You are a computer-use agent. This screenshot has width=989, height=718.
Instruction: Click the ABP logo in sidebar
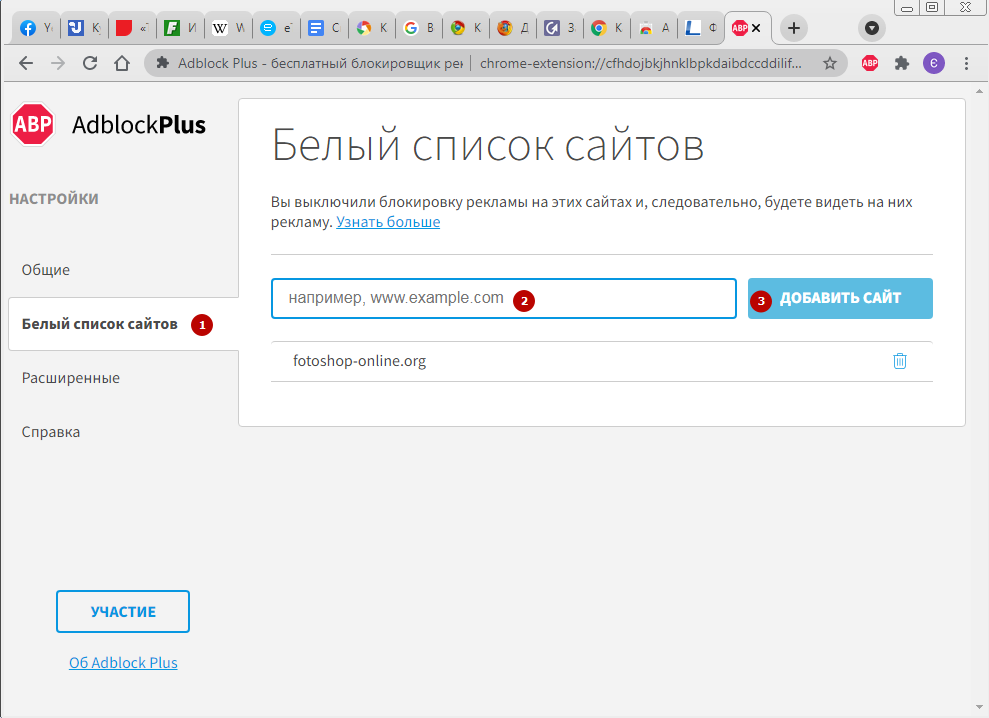[33, 124]
